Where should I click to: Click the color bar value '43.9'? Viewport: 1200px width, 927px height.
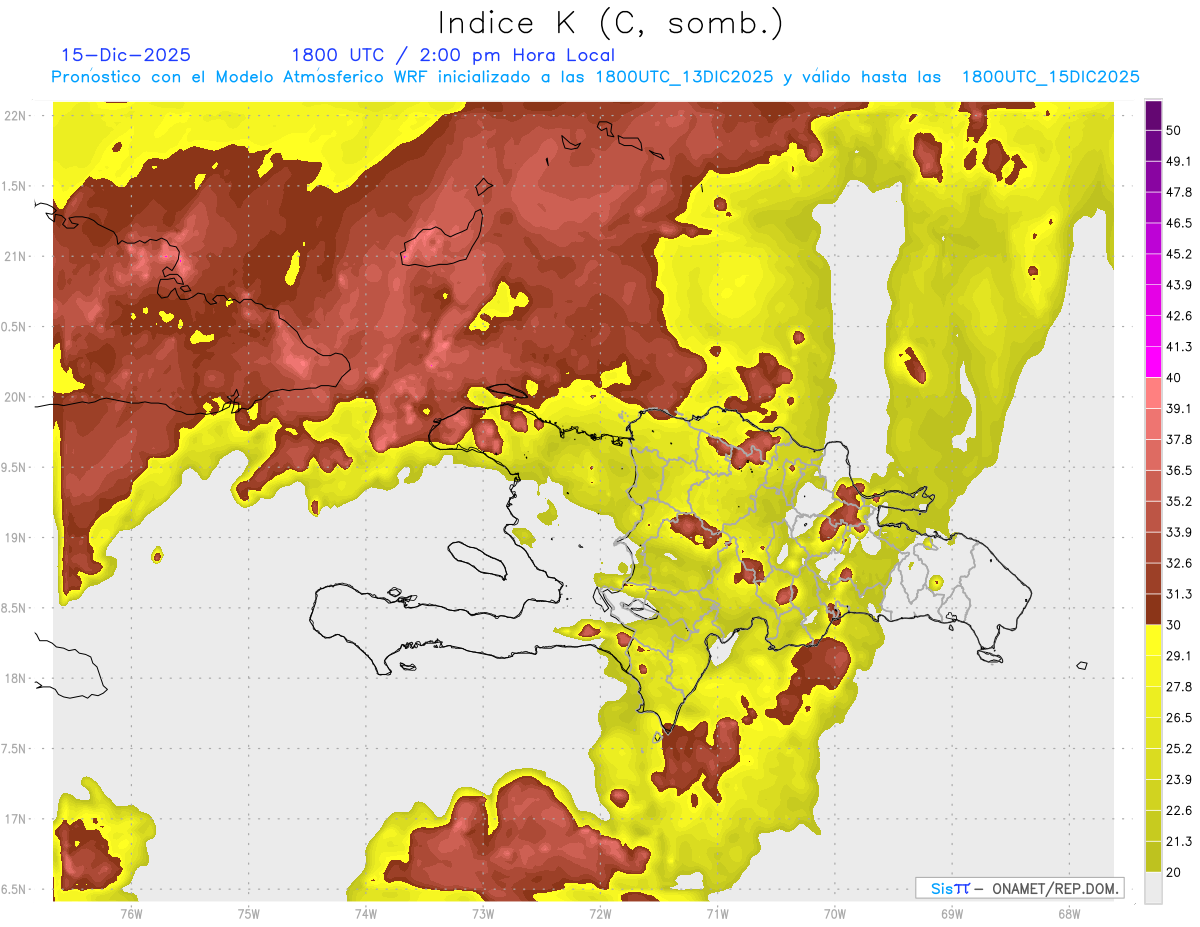pyautogui.click(x=1179, y=285)
